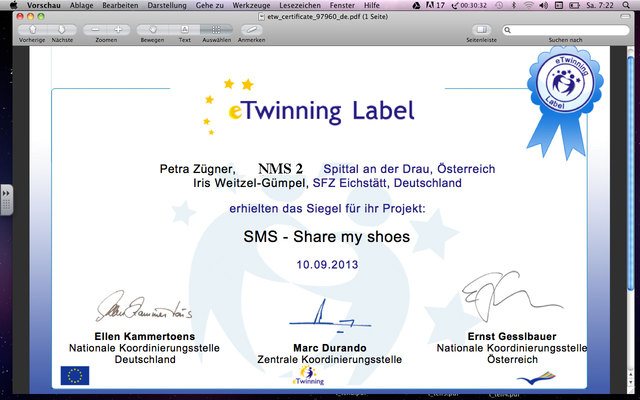Go to the previous page (Vorherige)
The width and height of the screenshot is (640, 400).
coord(32,30)
